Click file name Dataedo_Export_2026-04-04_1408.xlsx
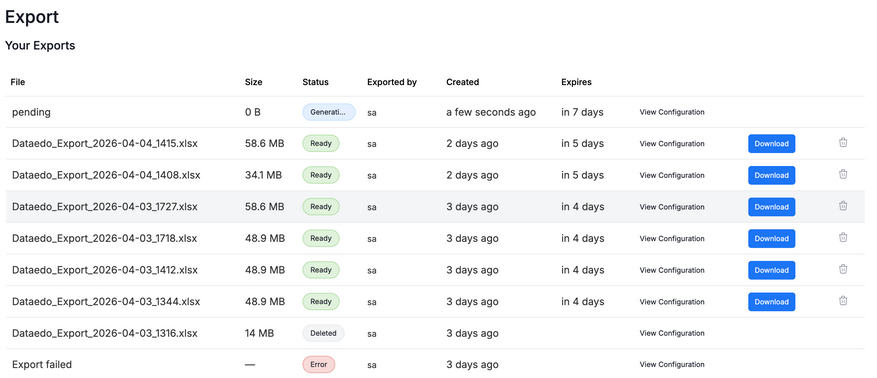 pyautogui.click(x=106, y=175)
